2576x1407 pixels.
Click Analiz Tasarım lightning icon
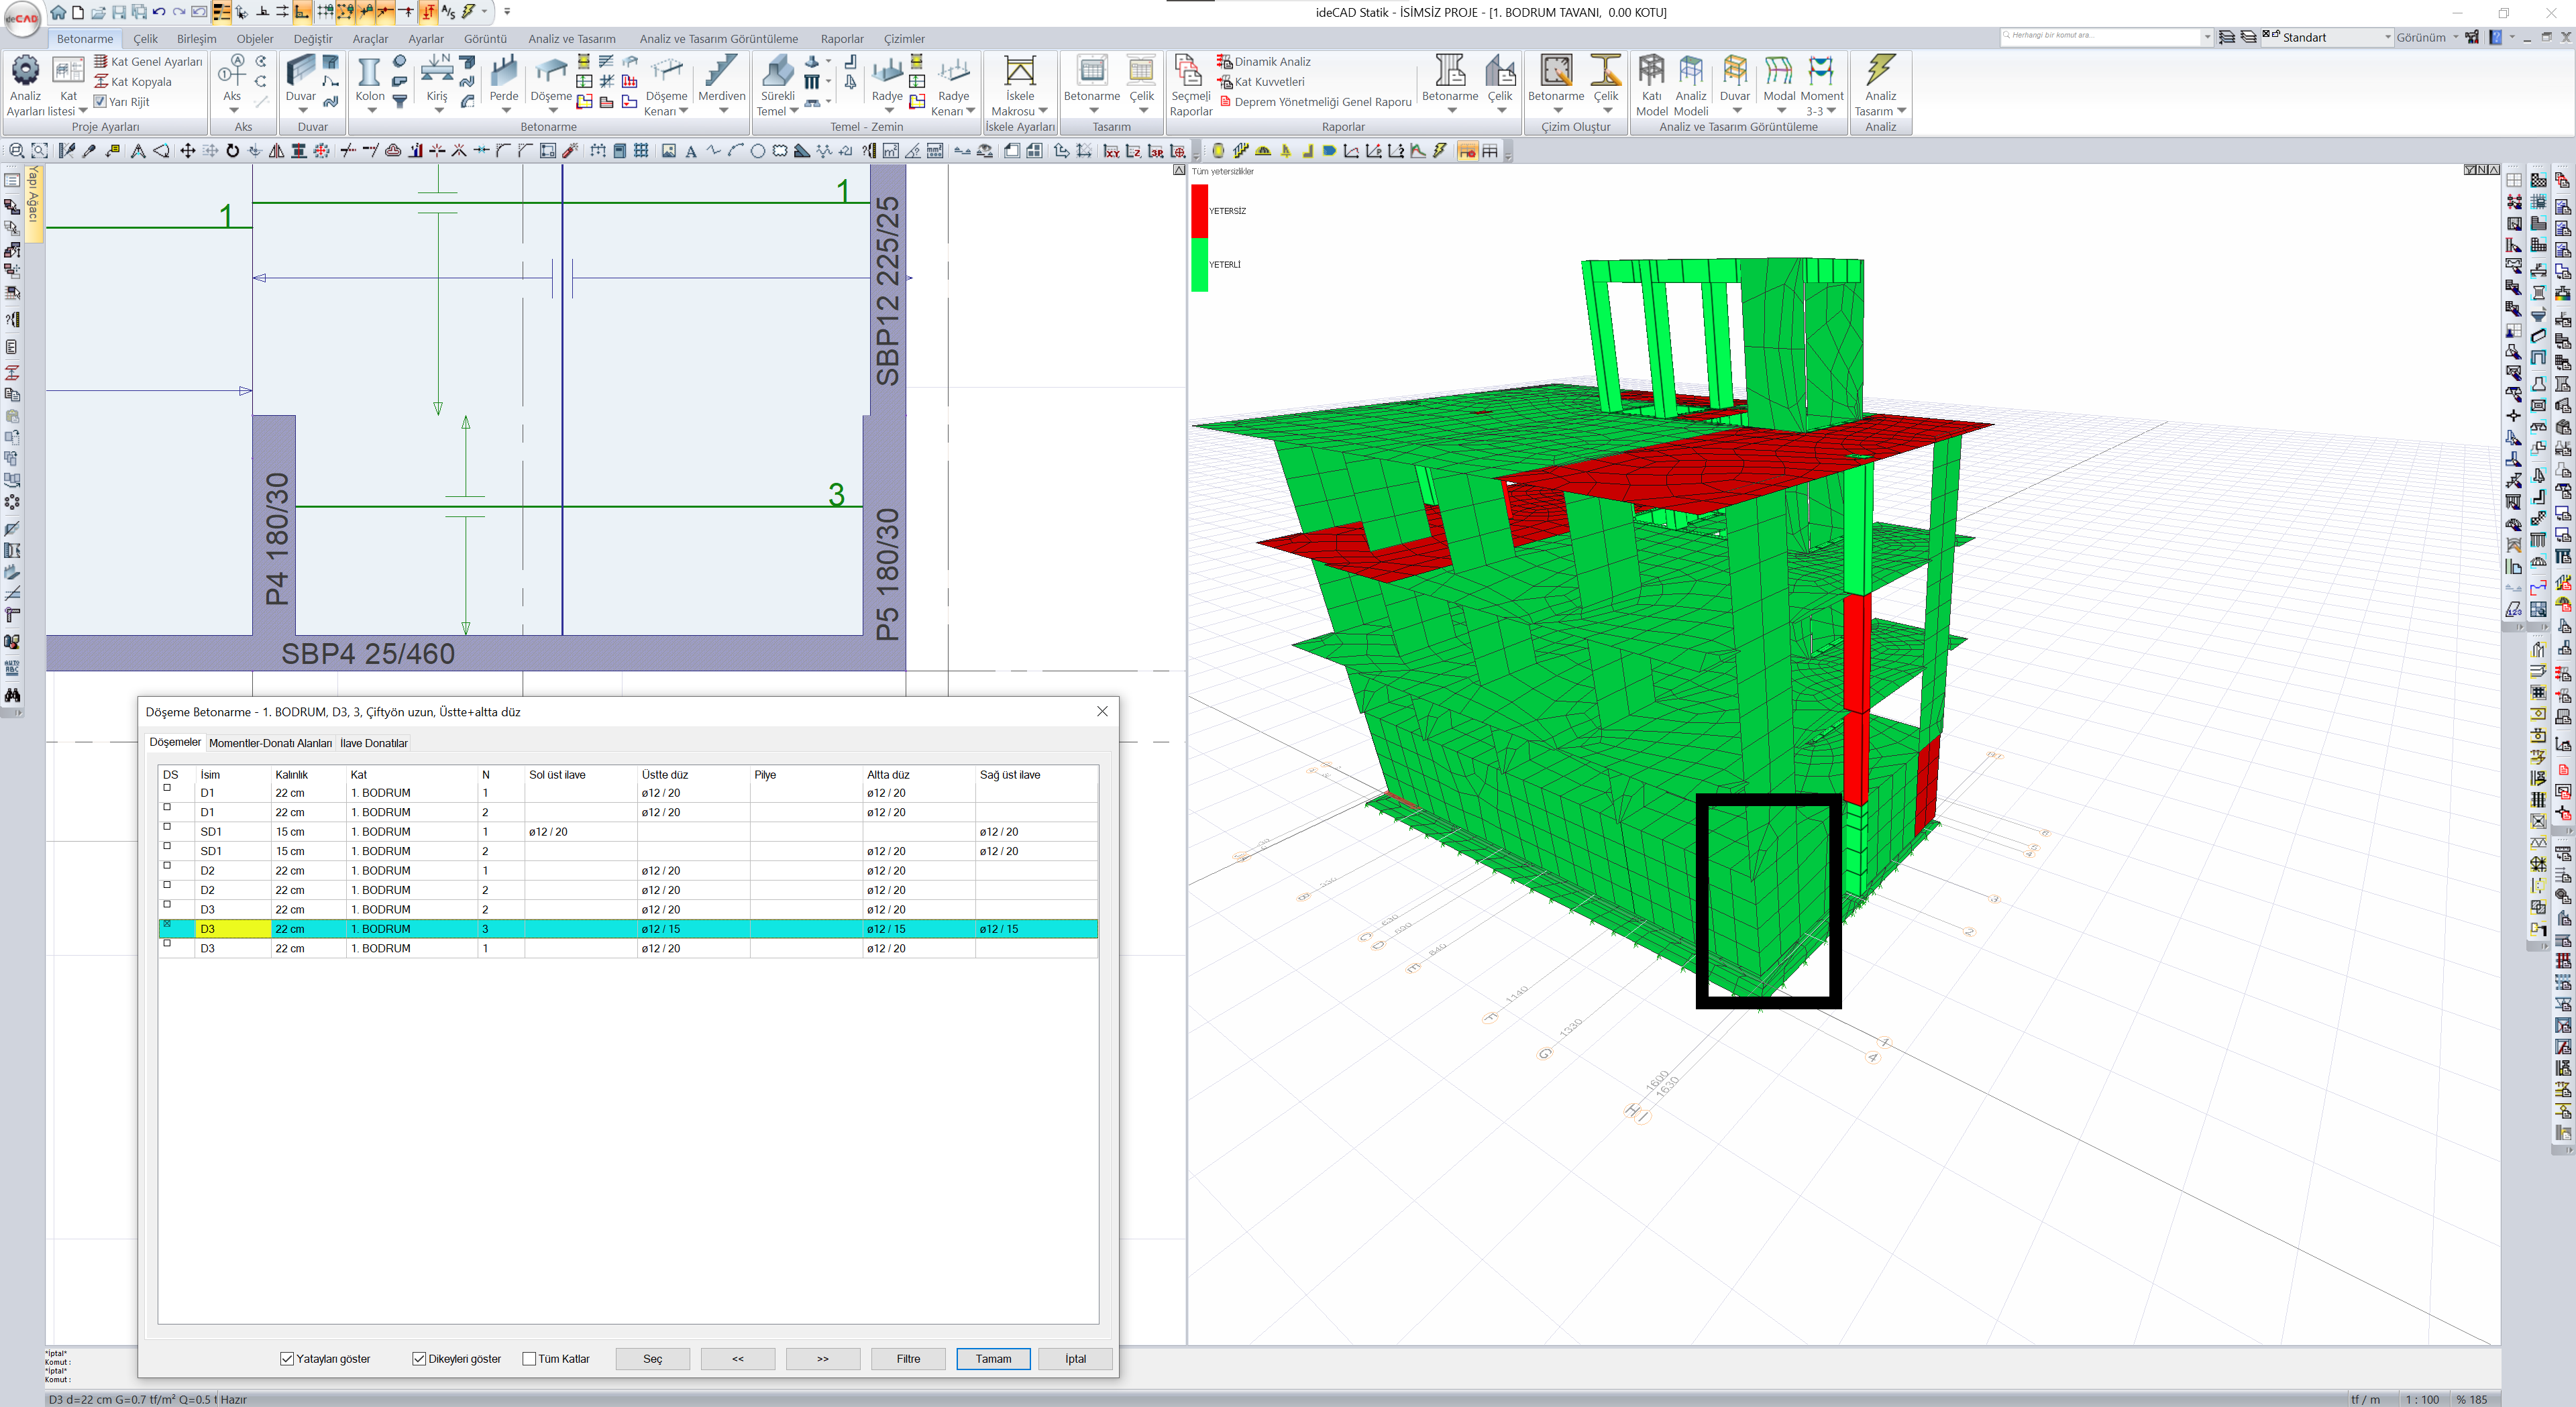(1880, 70)
